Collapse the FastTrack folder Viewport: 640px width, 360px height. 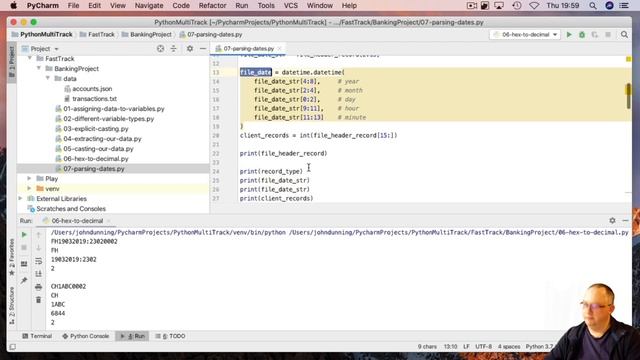click(30, 58)
